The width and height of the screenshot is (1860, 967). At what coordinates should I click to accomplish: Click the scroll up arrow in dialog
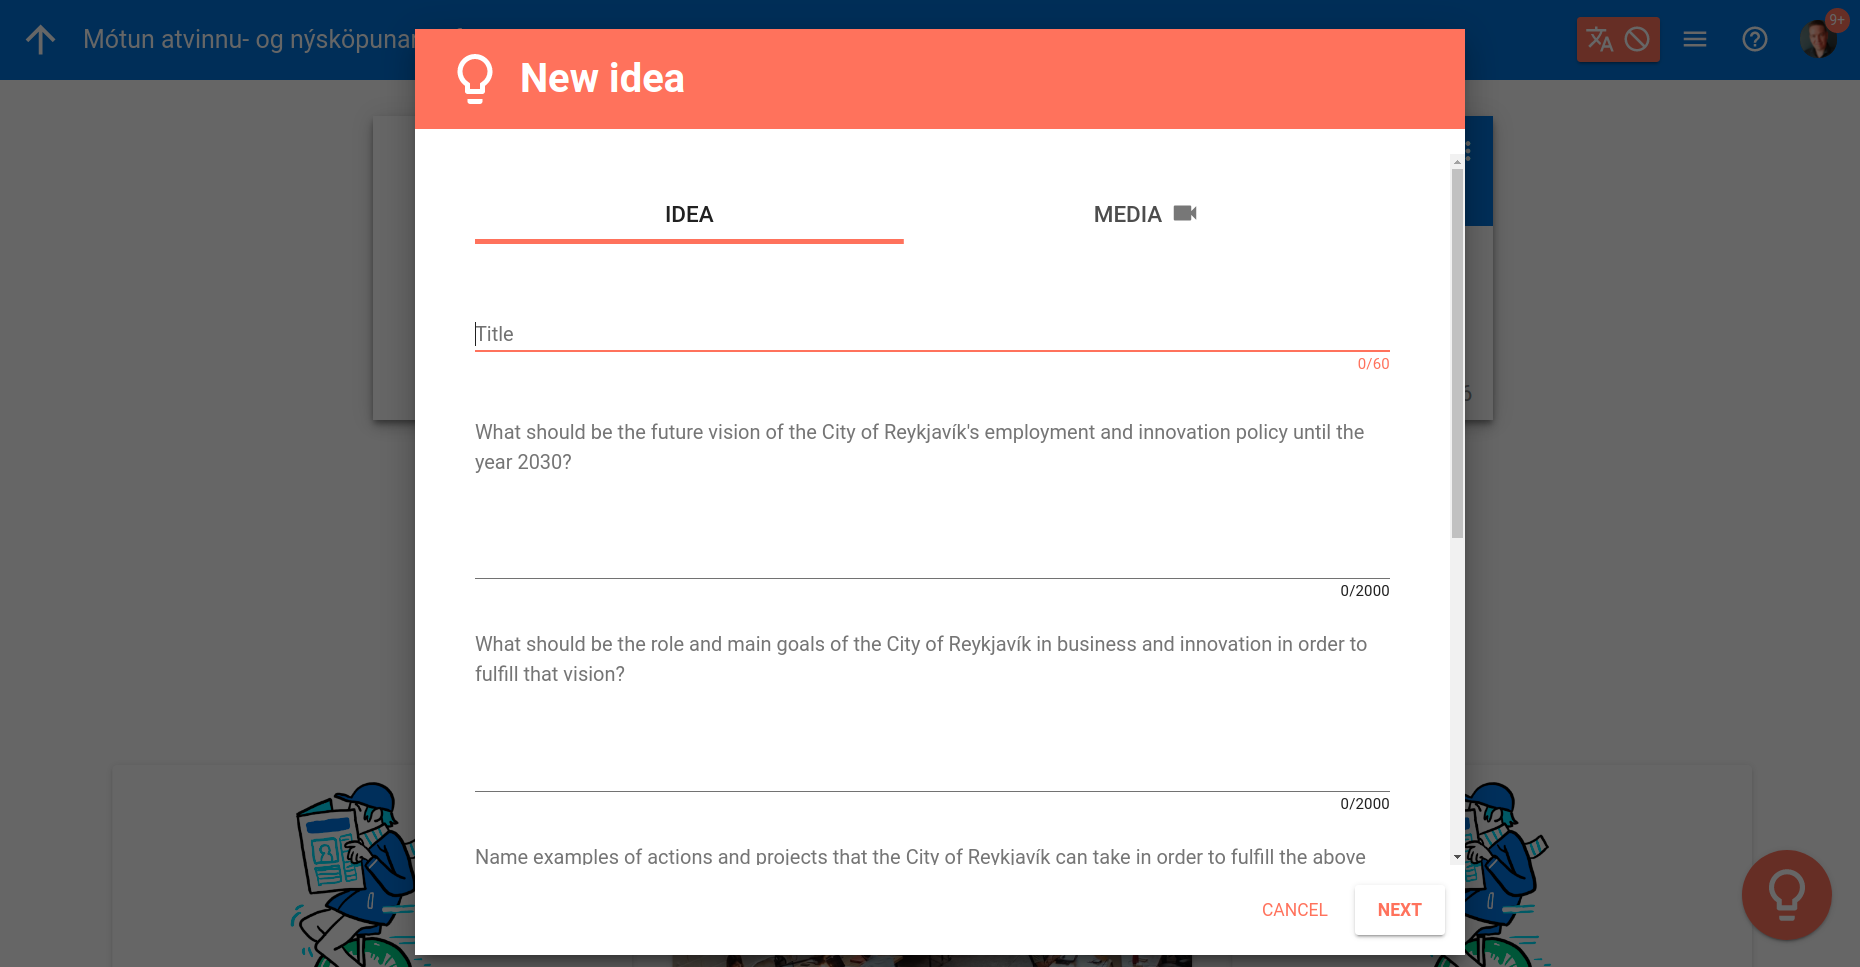point(1457,161)
